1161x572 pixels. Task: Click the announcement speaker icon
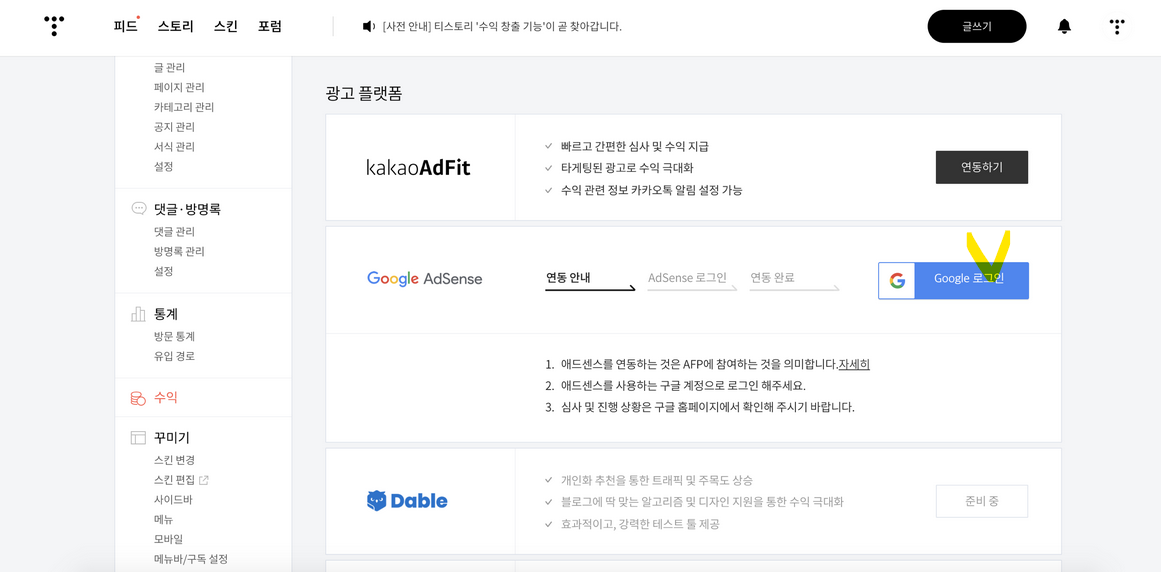point(369,27)
